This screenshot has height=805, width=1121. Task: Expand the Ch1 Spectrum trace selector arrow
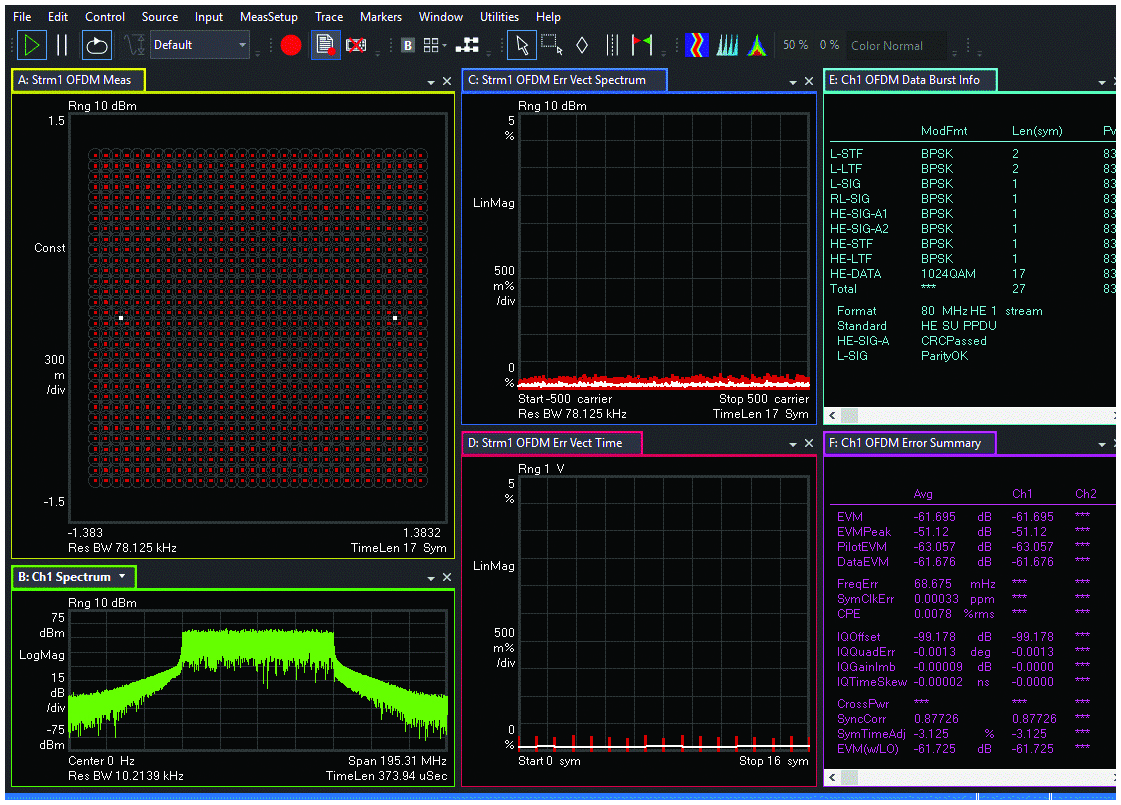coord(122,576)
